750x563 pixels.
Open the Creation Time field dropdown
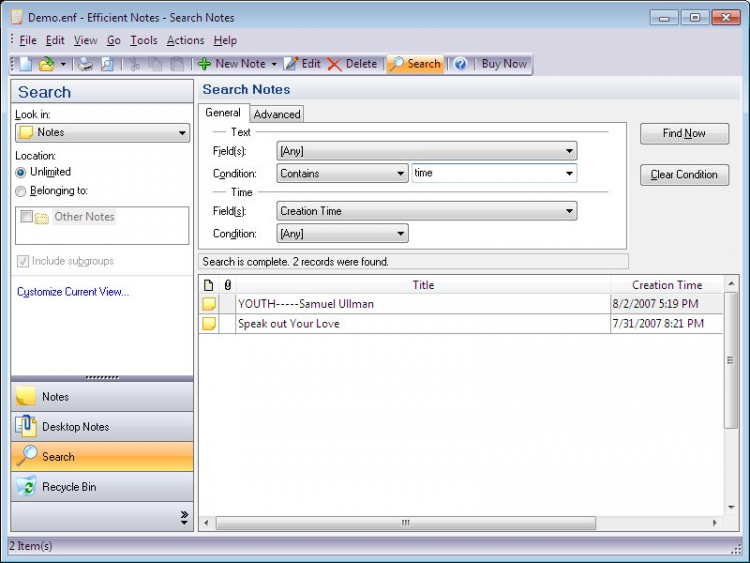tap(427, 211)
